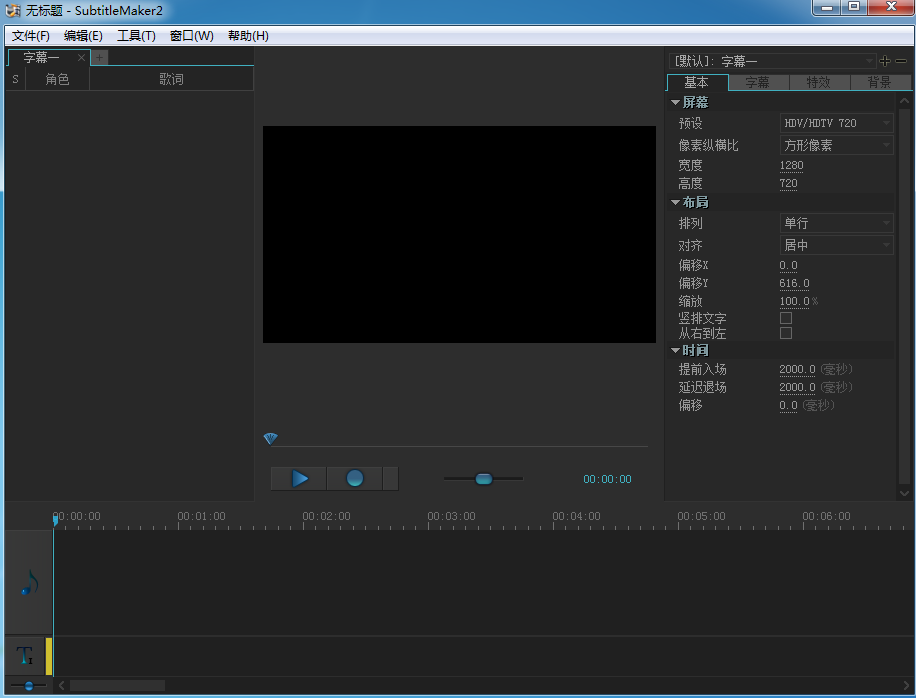Click the 角色 column header
The height and width of the screenshot is (698, 916).
click(57, 79)
